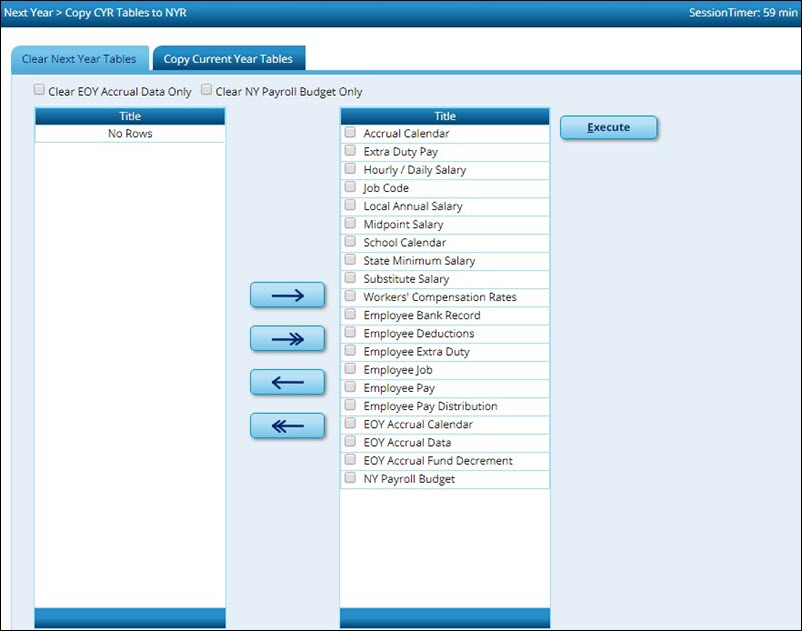
Task: Click the Execute button
Action: [x=608, y=127]
